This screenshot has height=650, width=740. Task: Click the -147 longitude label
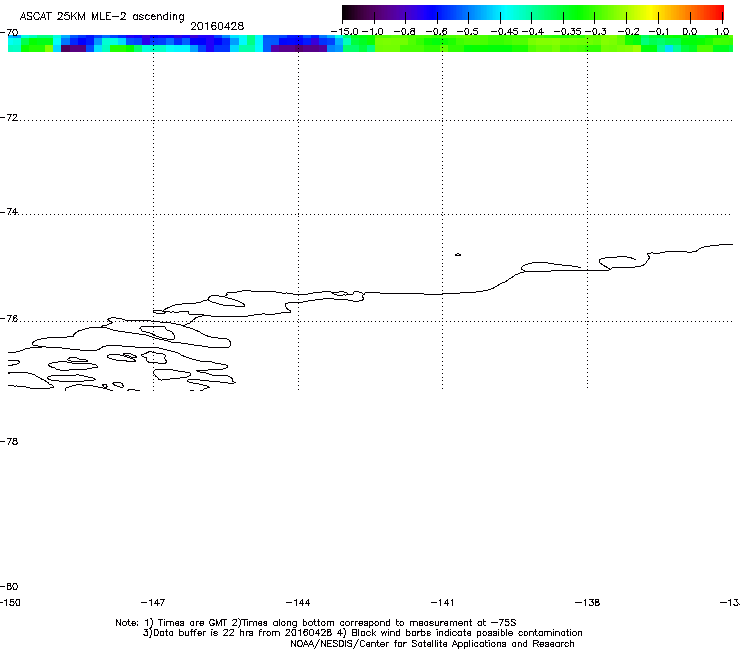tap(153, 603)
